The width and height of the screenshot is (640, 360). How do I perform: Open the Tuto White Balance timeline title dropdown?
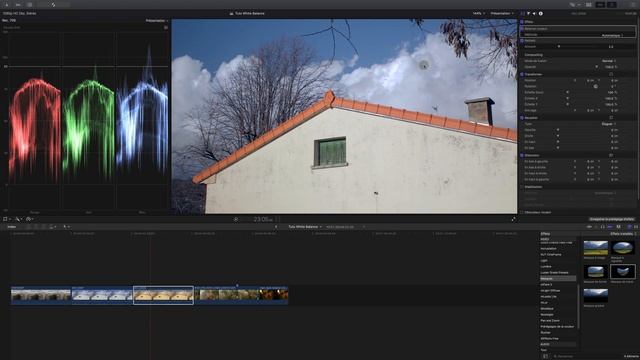[x=305, y=227]
